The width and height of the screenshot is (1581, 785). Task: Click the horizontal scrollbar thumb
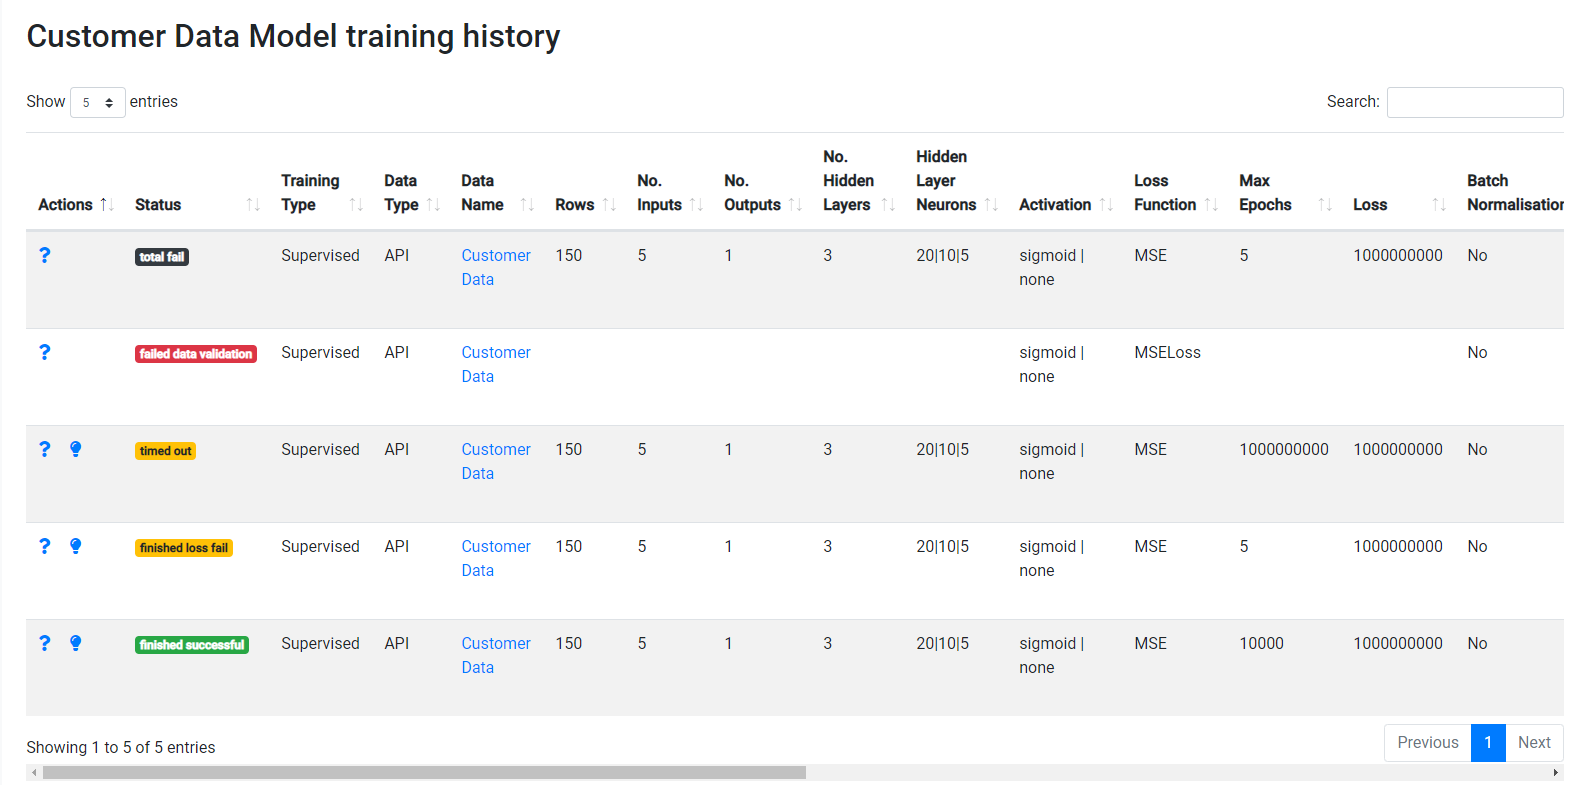point(424,772)
